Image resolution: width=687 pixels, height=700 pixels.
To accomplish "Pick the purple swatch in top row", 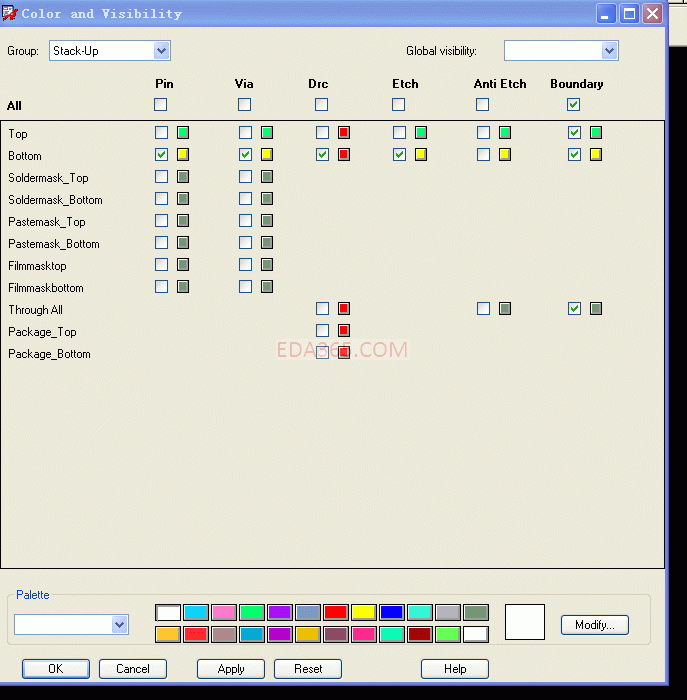I will tap(280, 612).
